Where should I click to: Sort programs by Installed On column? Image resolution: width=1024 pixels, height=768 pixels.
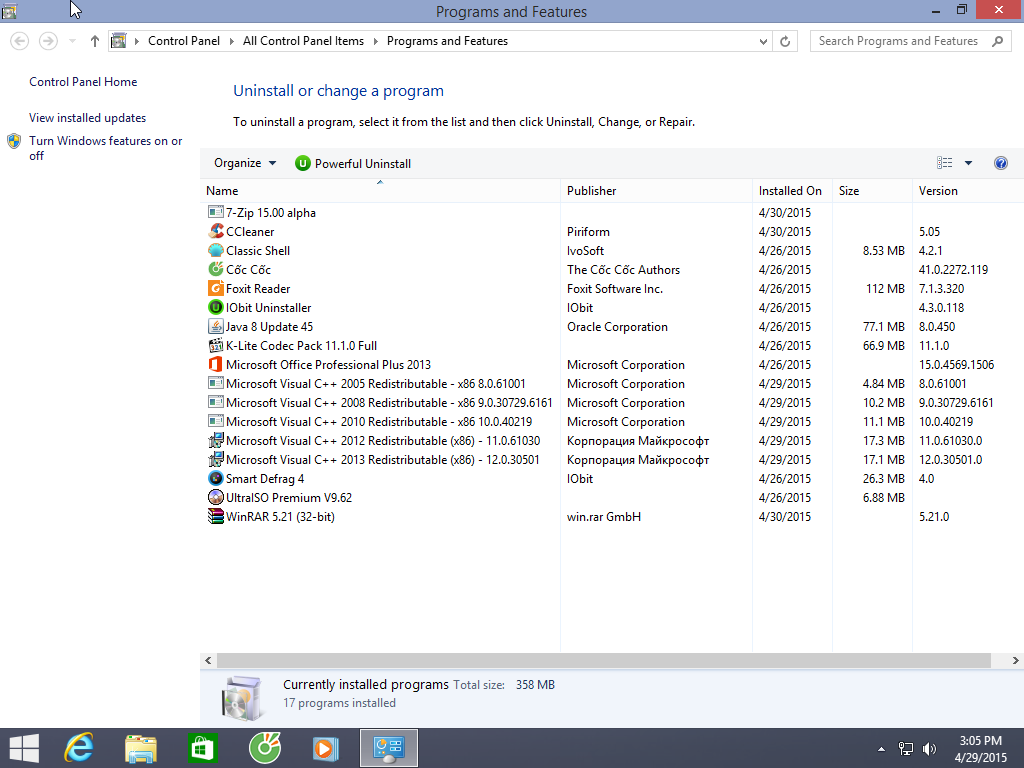coord(790,191)
